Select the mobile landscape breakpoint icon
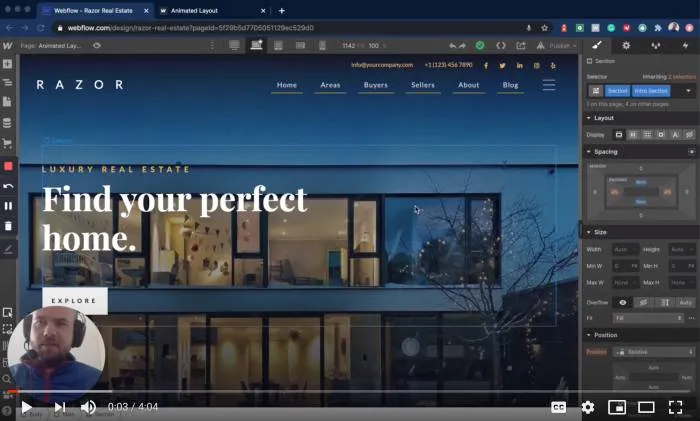 pos(300,46)
